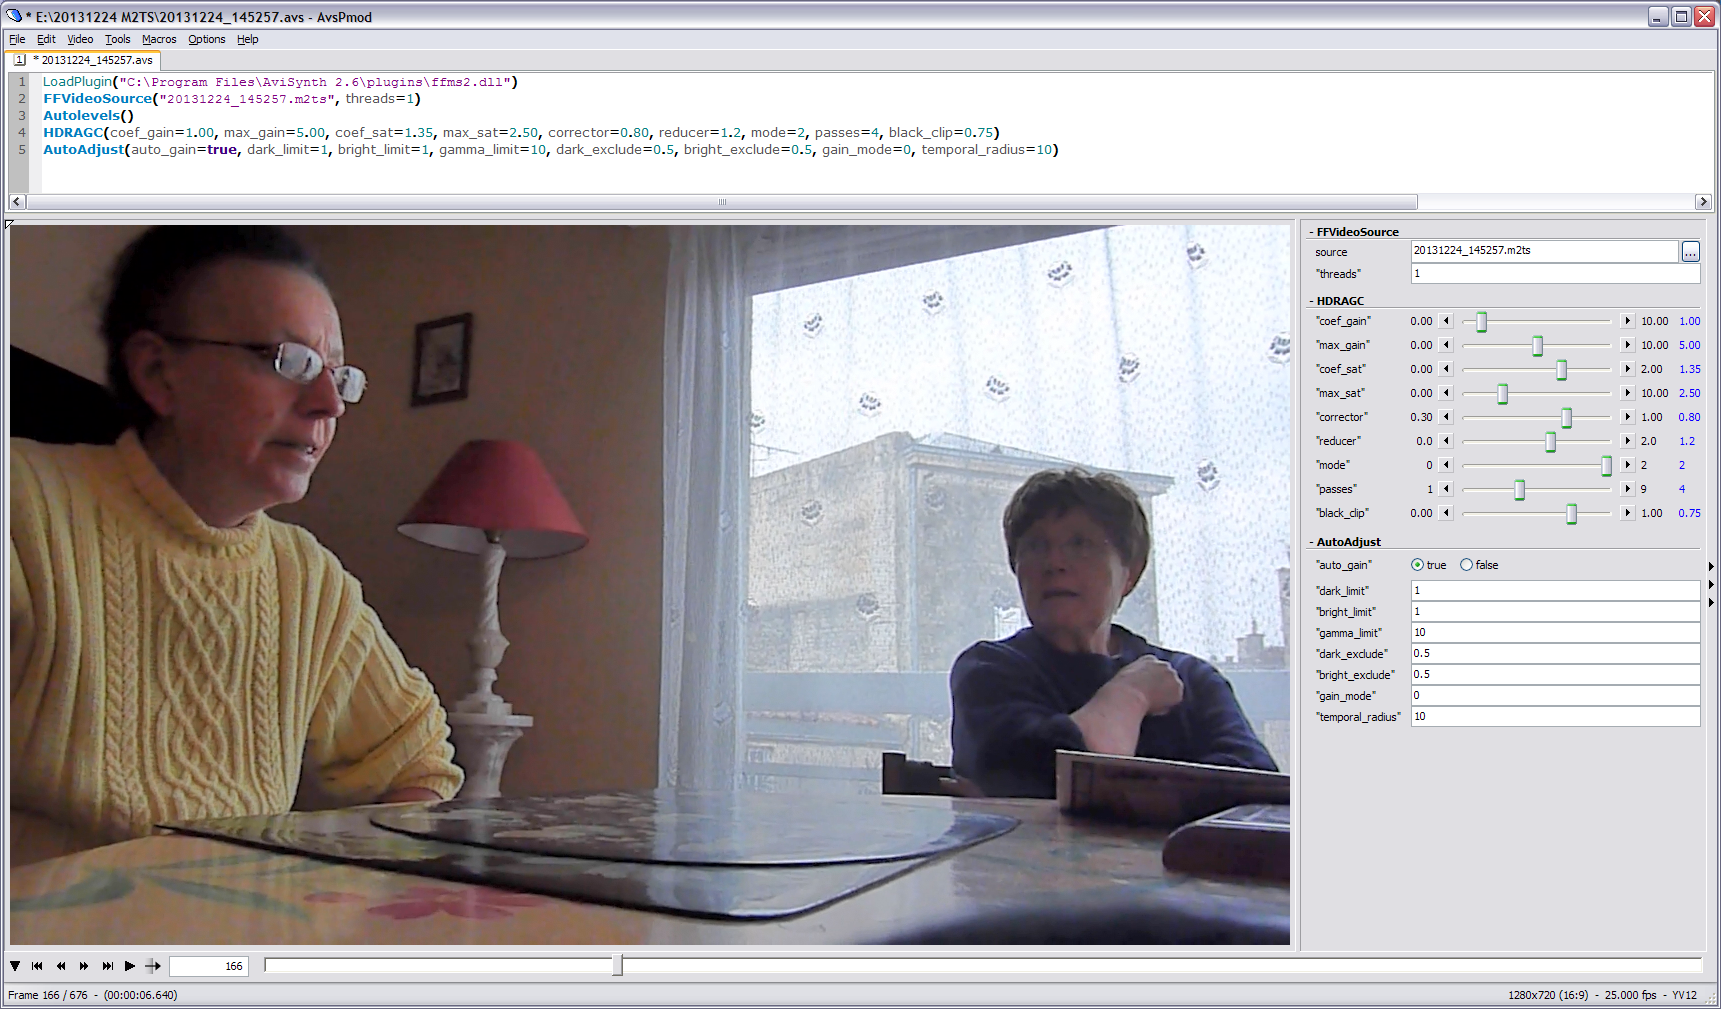Reset coef_sat via blue 1.35 value

1690,369
